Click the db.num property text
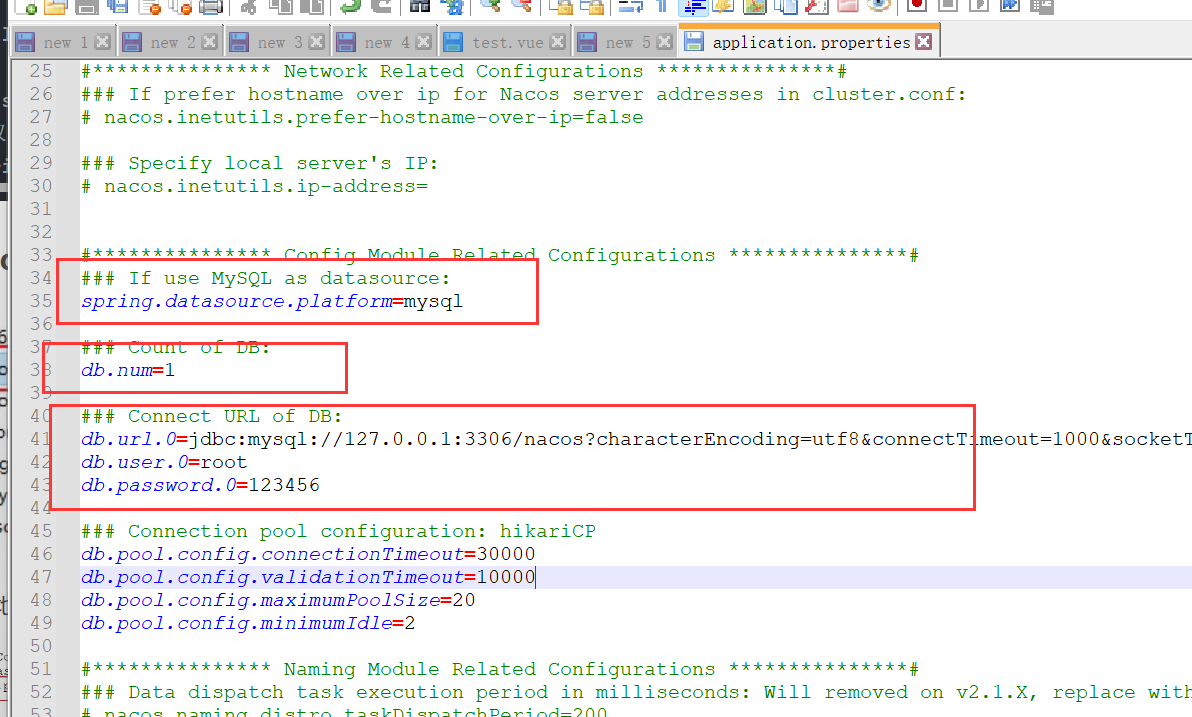 (117, 370)
